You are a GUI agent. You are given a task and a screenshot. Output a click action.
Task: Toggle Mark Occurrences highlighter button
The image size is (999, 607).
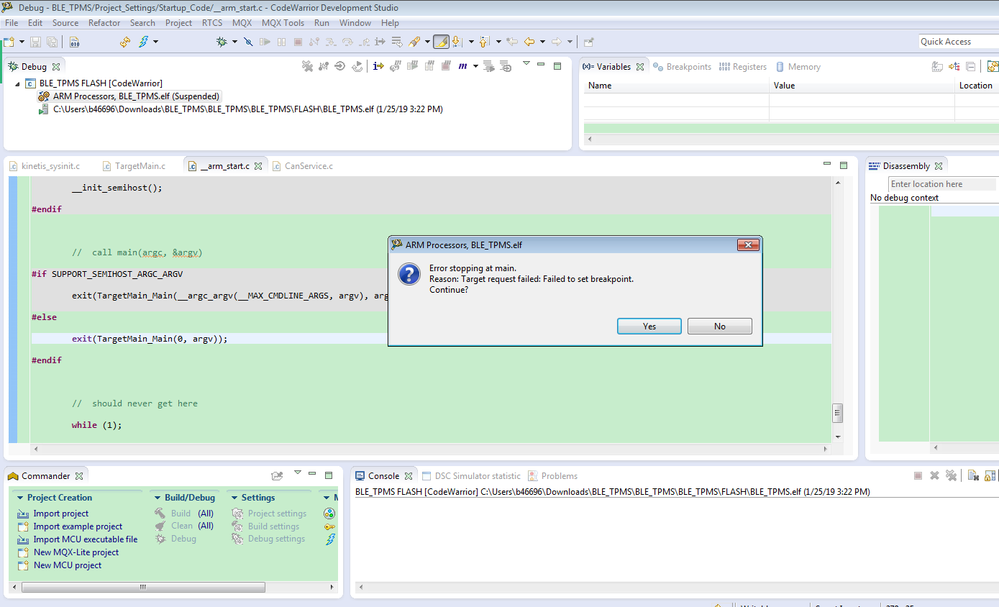click(441, 42)
